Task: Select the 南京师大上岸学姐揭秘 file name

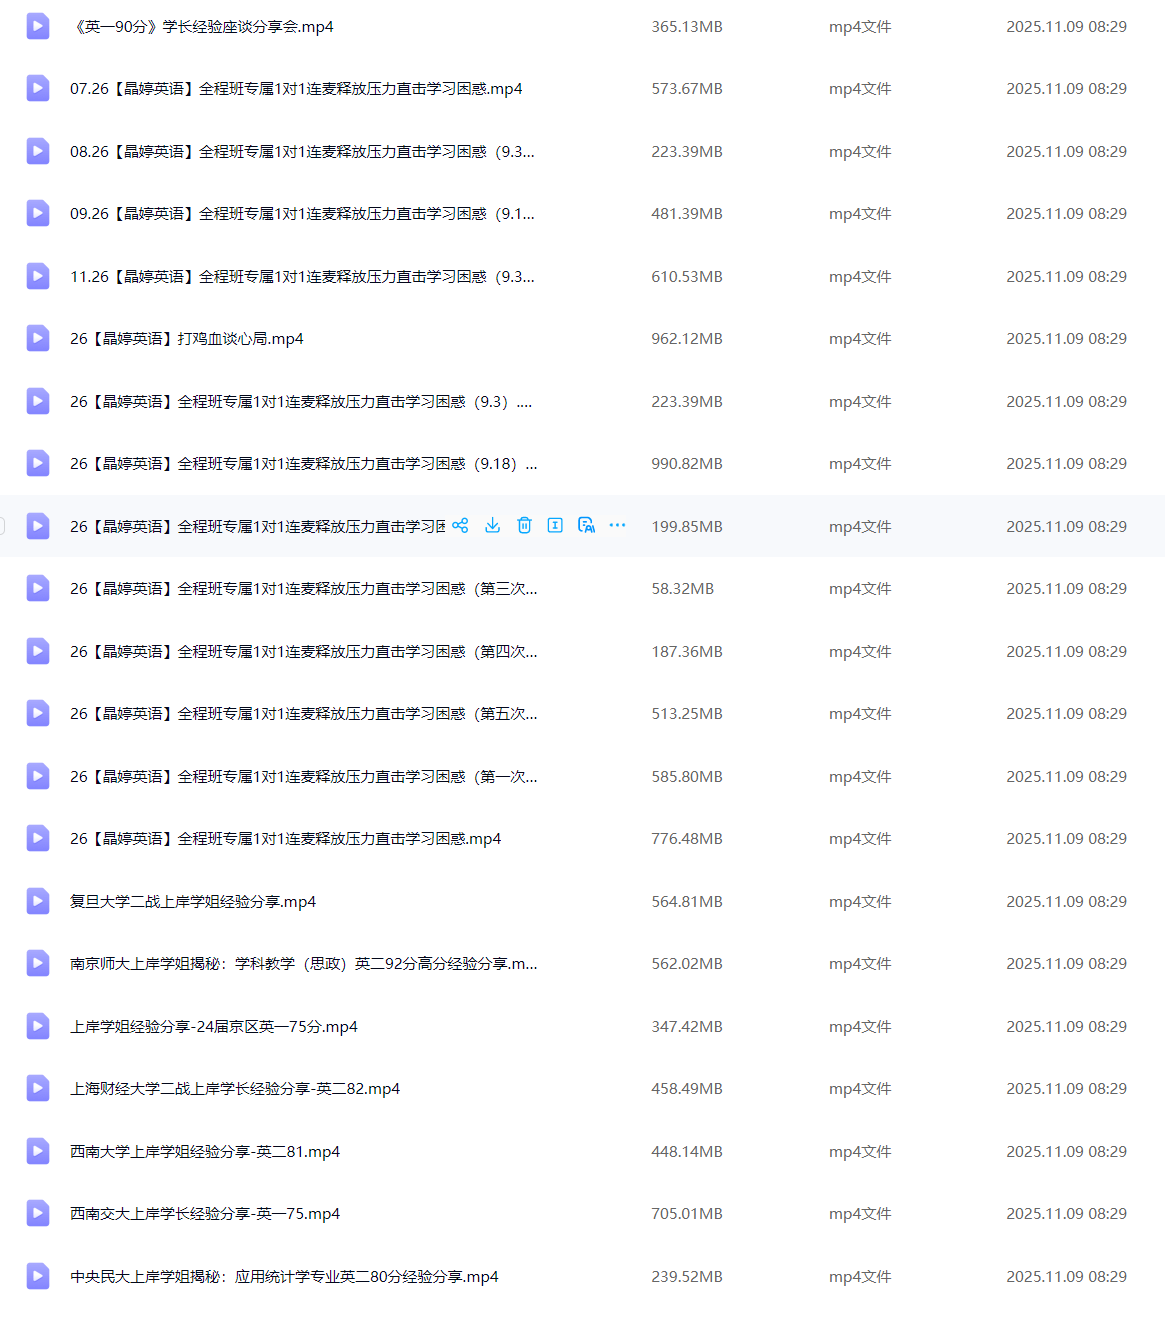Action: [303, 964]
